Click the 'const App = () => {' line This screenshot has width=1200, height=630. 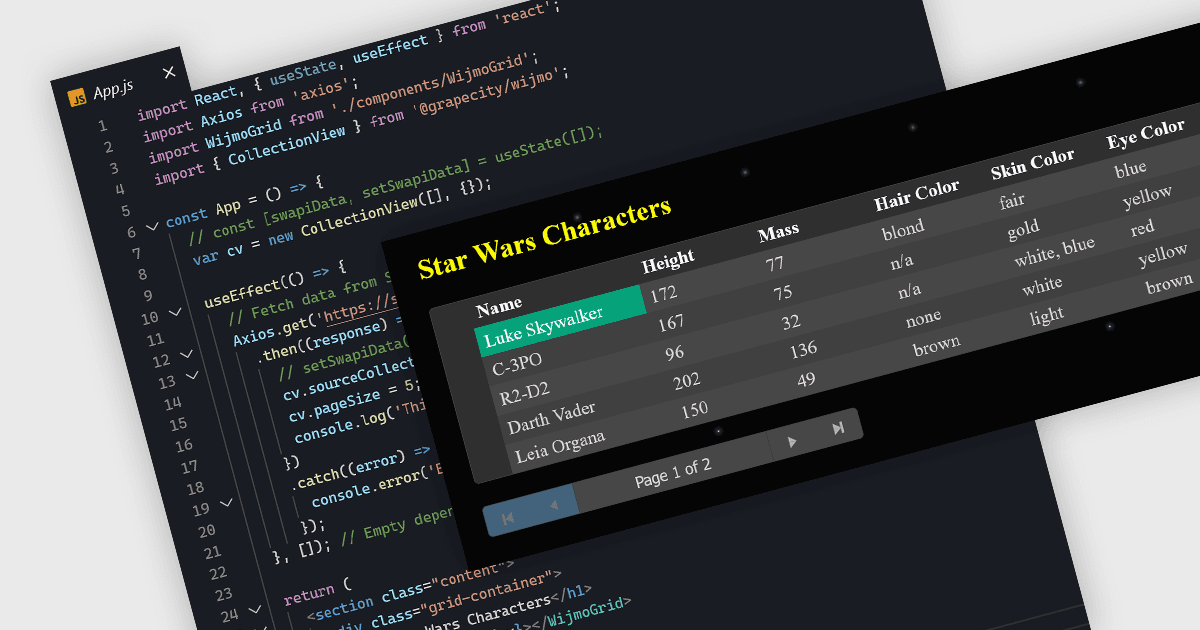click(x=244, y=201)
